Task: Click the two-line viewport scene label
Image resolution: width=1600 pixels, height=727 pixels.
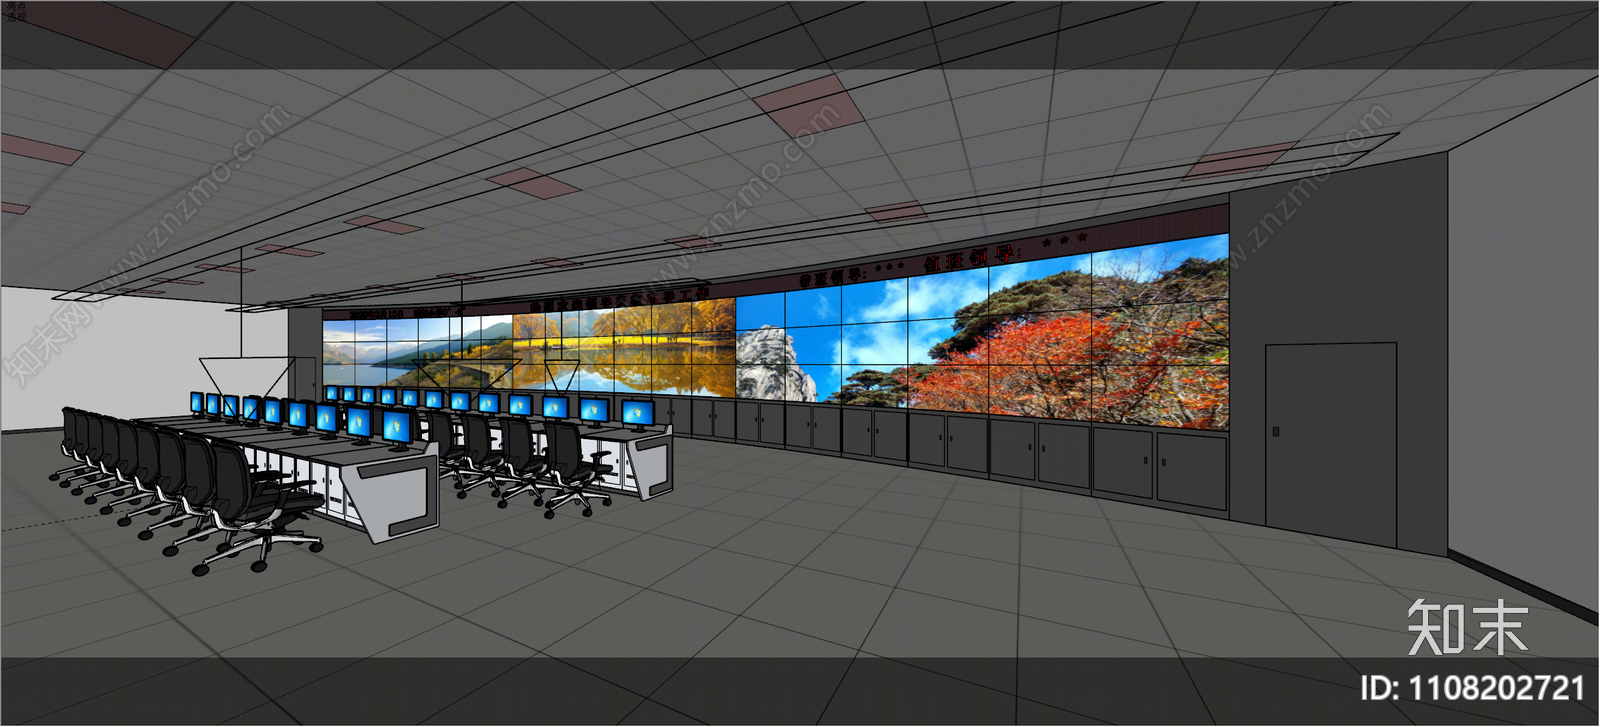Action: point(16,12)
